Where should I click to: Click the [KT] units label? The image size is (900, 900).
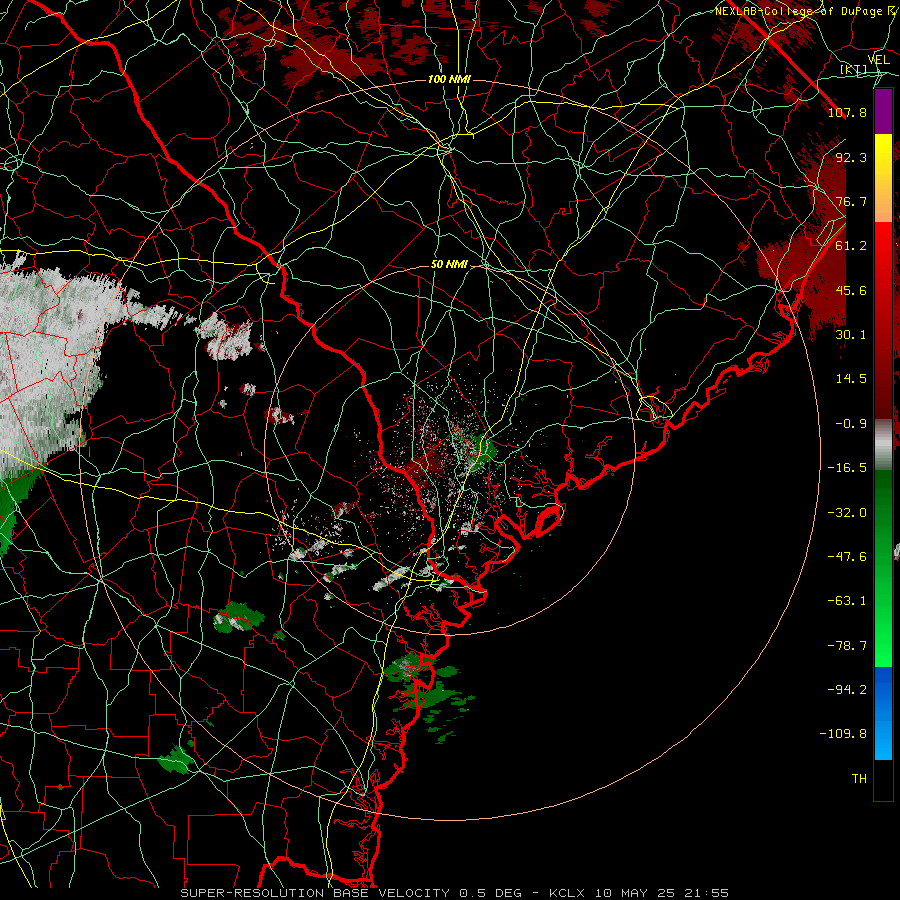(x=854, y=69)
